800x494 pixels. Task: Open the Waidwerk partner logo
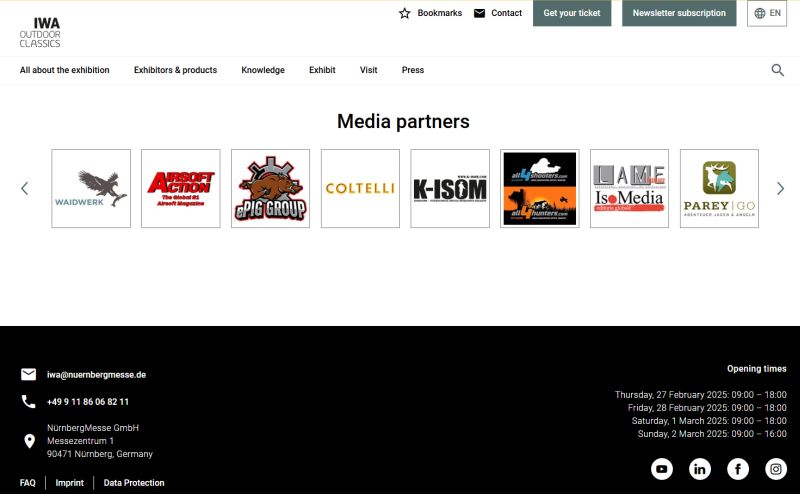pyautogui.click(x=91, y=188)
